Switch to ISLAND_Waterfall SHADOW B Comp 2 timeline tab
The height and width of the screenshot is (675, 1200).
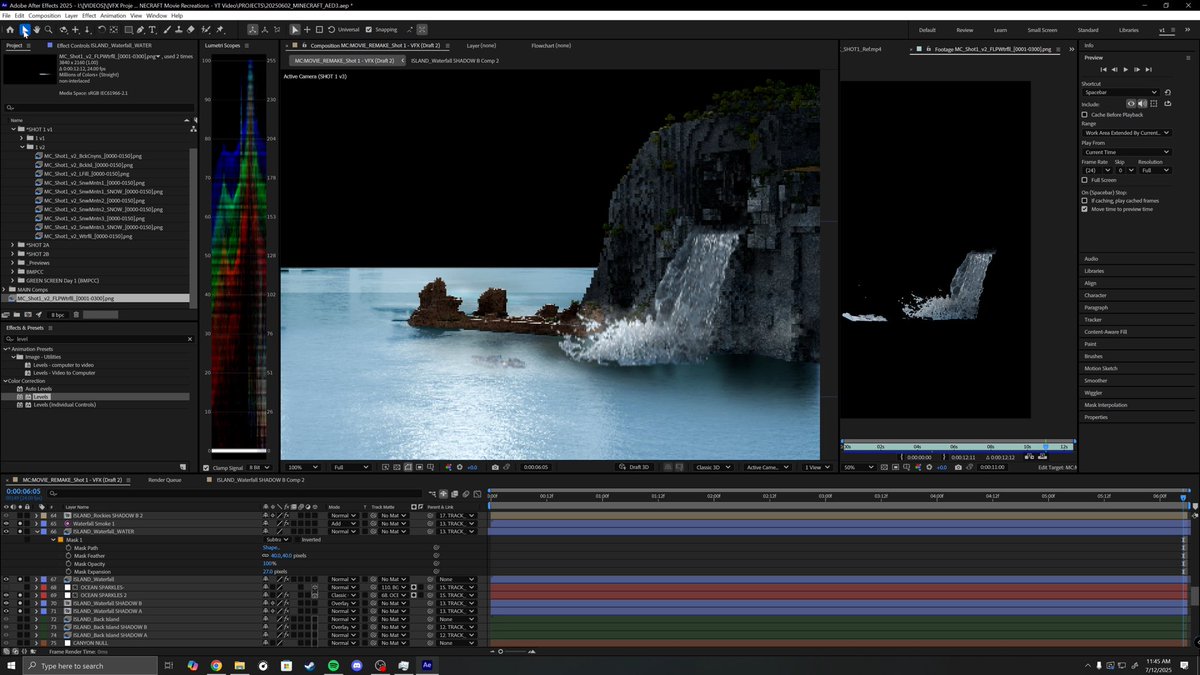(x=260, y=480)
